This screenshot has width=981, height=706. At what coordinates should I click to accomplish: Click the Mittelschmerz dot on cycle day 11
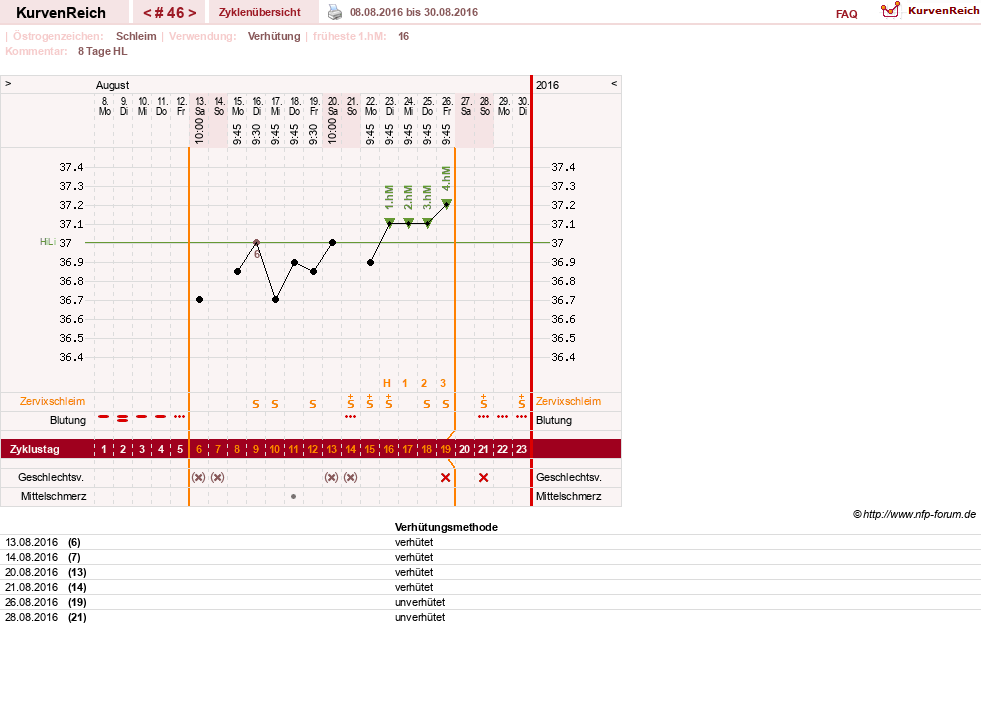pos(293,496)
